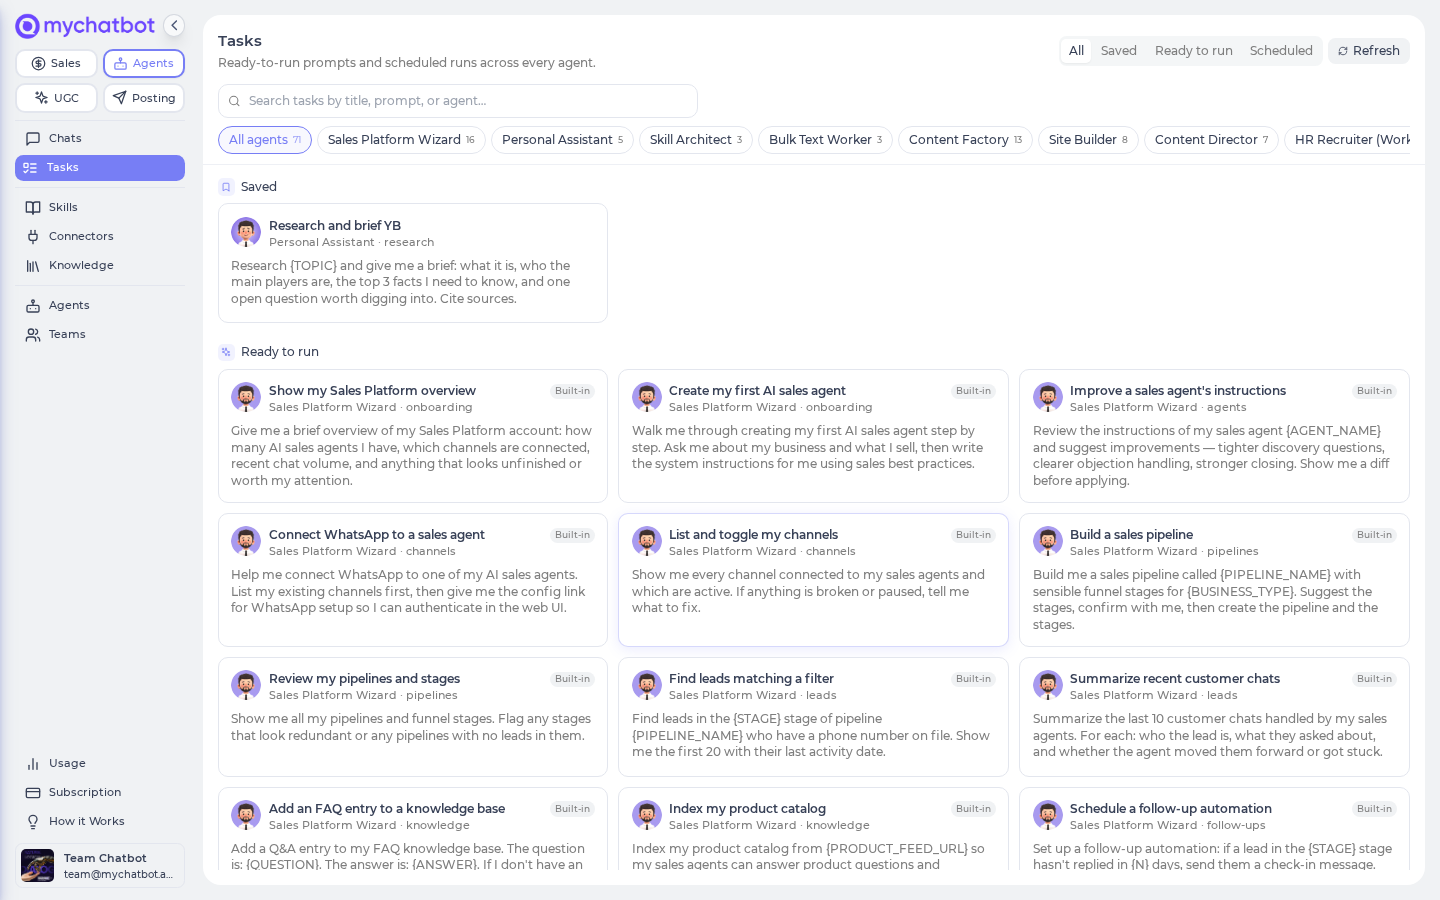Filter by All agents chip

click(x=265, y=140)
